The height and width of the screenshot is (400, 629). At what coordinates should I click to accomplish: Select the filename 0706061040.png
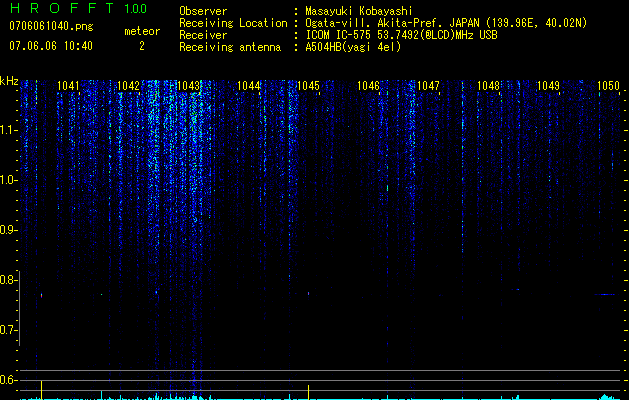[x=51, y=26]
